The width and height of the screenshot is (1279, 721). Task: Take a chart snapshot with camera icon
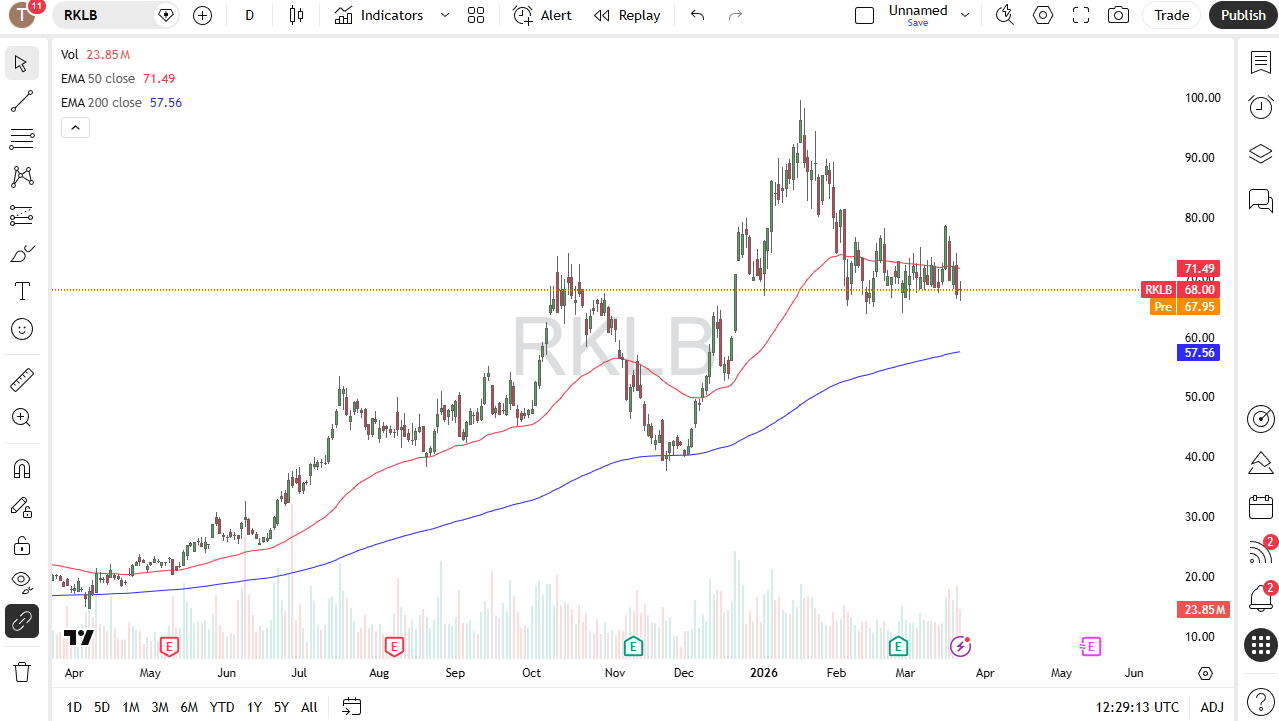pos(1119,15)
